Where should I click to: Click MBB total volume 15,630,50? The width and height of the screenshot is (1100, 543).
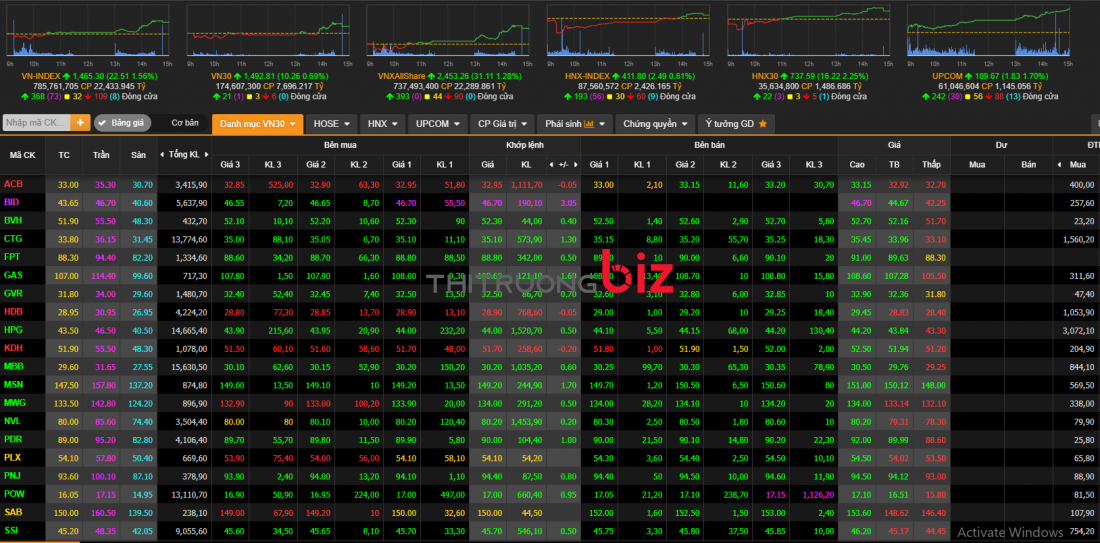tap(192, 366)
